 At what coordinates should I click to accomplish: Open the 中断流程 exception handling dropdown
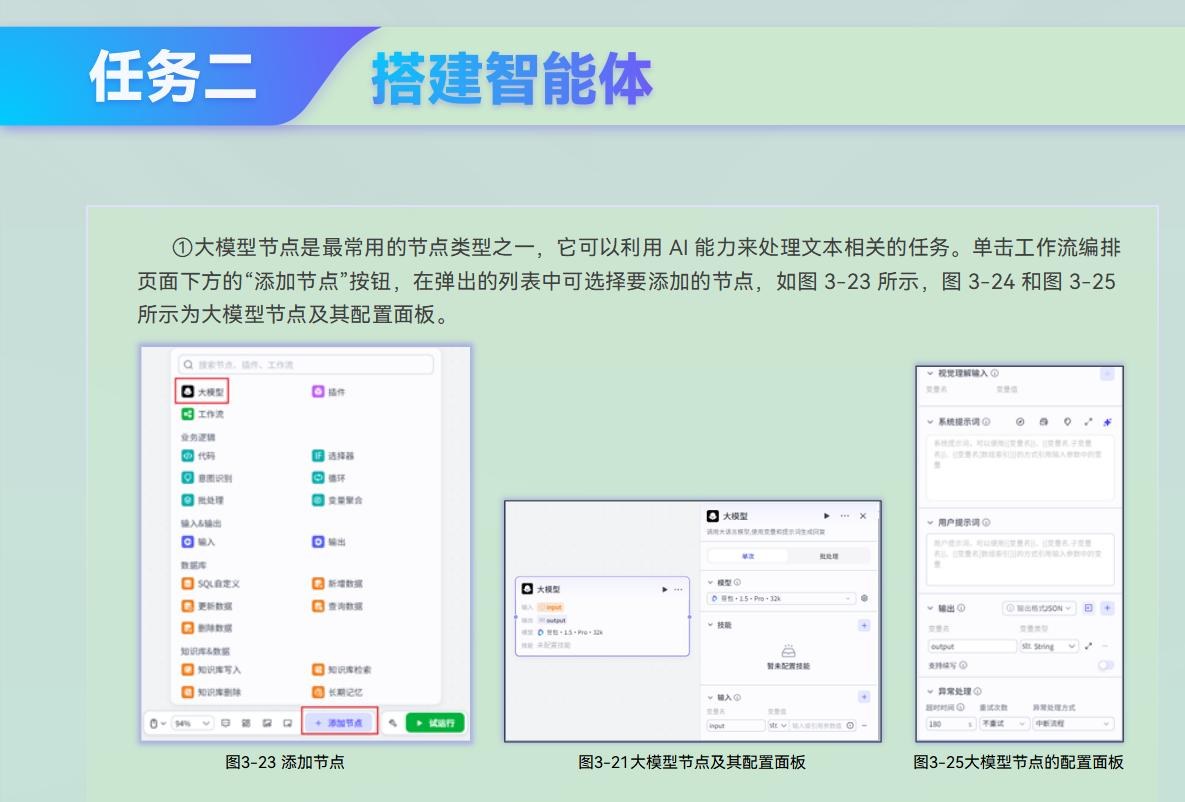coord(1073,723)
